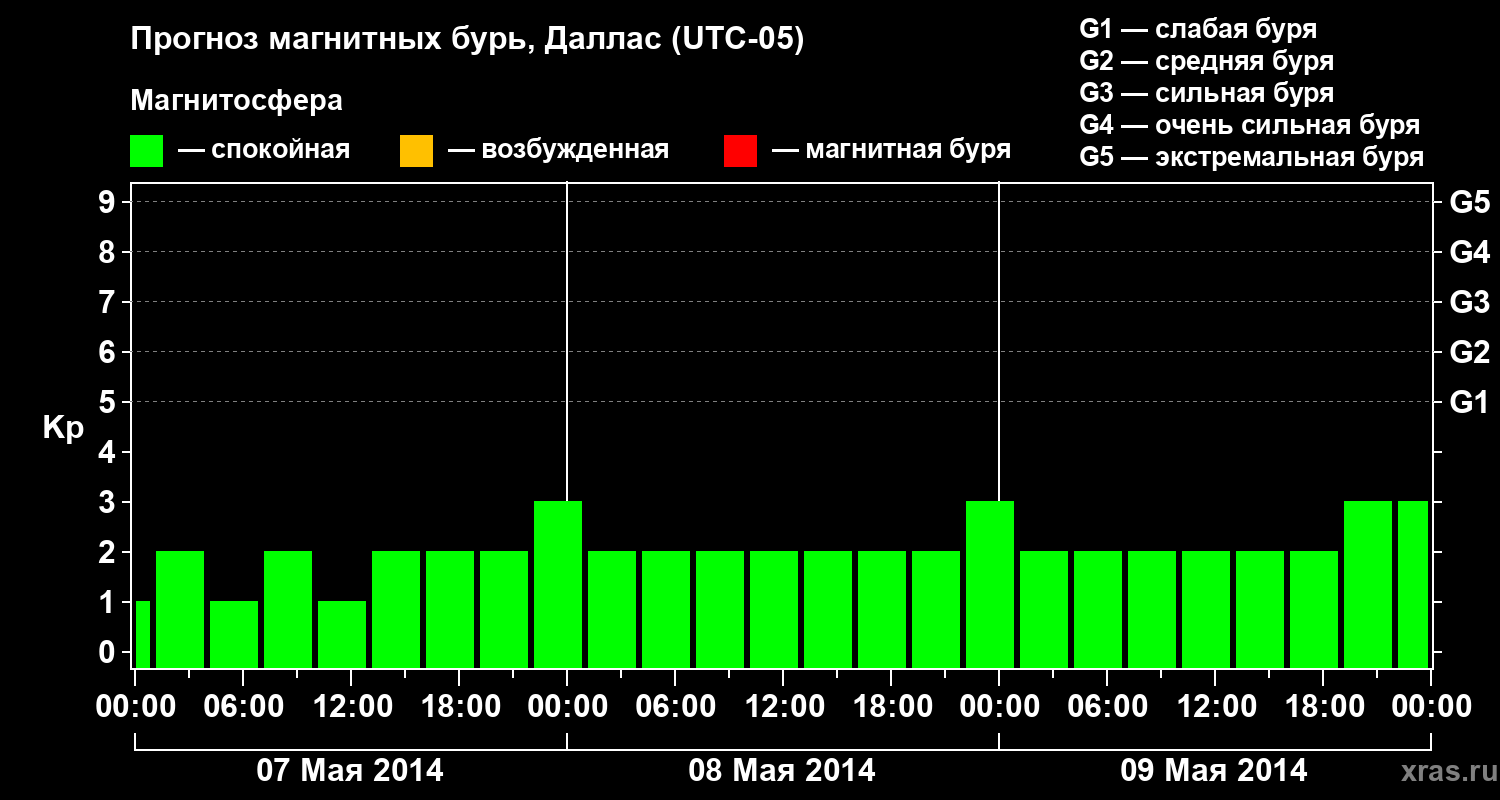The image size is (1500, 800).
Task: Click the 00:00 time label ending 09 Мая
Action: [1431, 706]
